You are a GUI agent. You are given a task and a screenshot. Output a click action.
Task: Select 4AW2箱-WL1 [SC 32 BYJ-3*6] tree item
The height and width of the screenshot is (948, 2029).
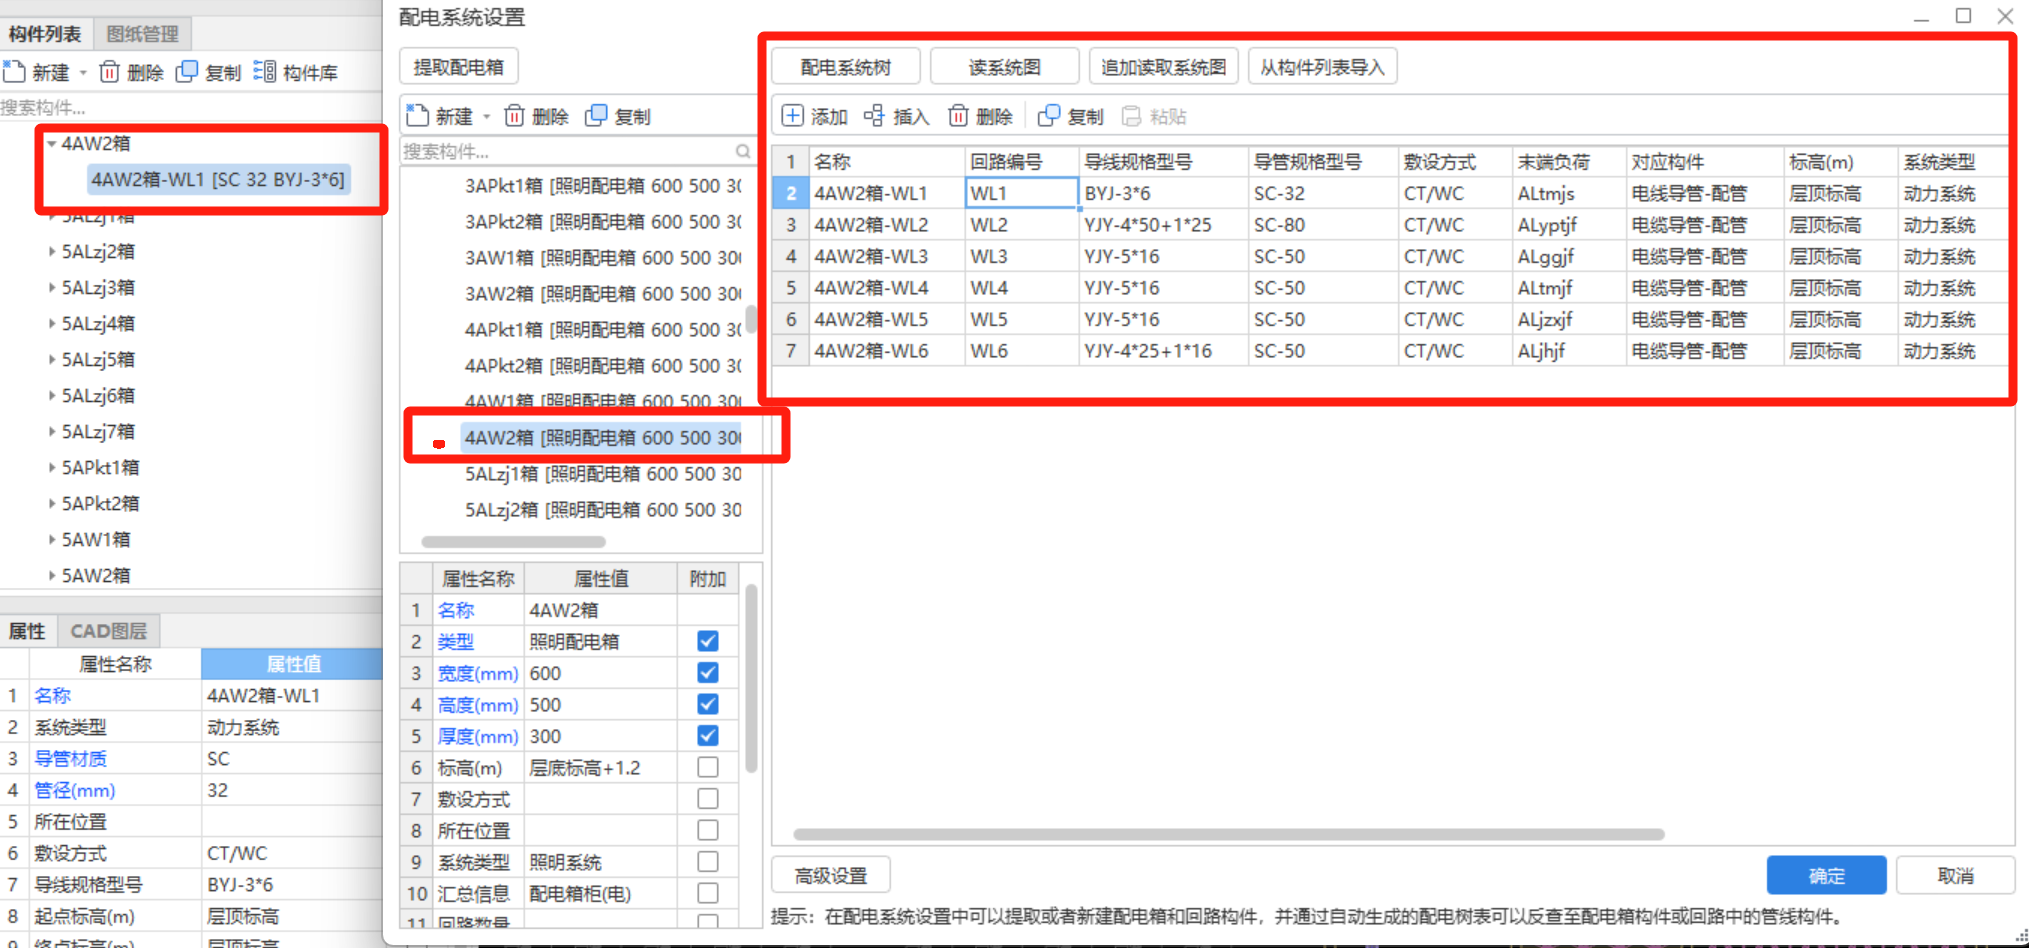tap(218, 180)
